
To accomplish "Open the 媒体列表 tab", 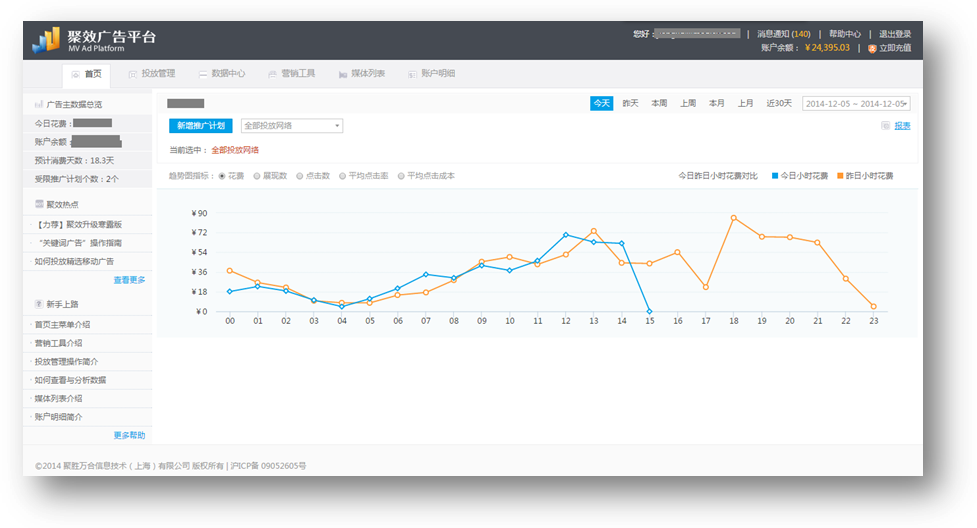I will pyautogui.click(x=361, y=74).
